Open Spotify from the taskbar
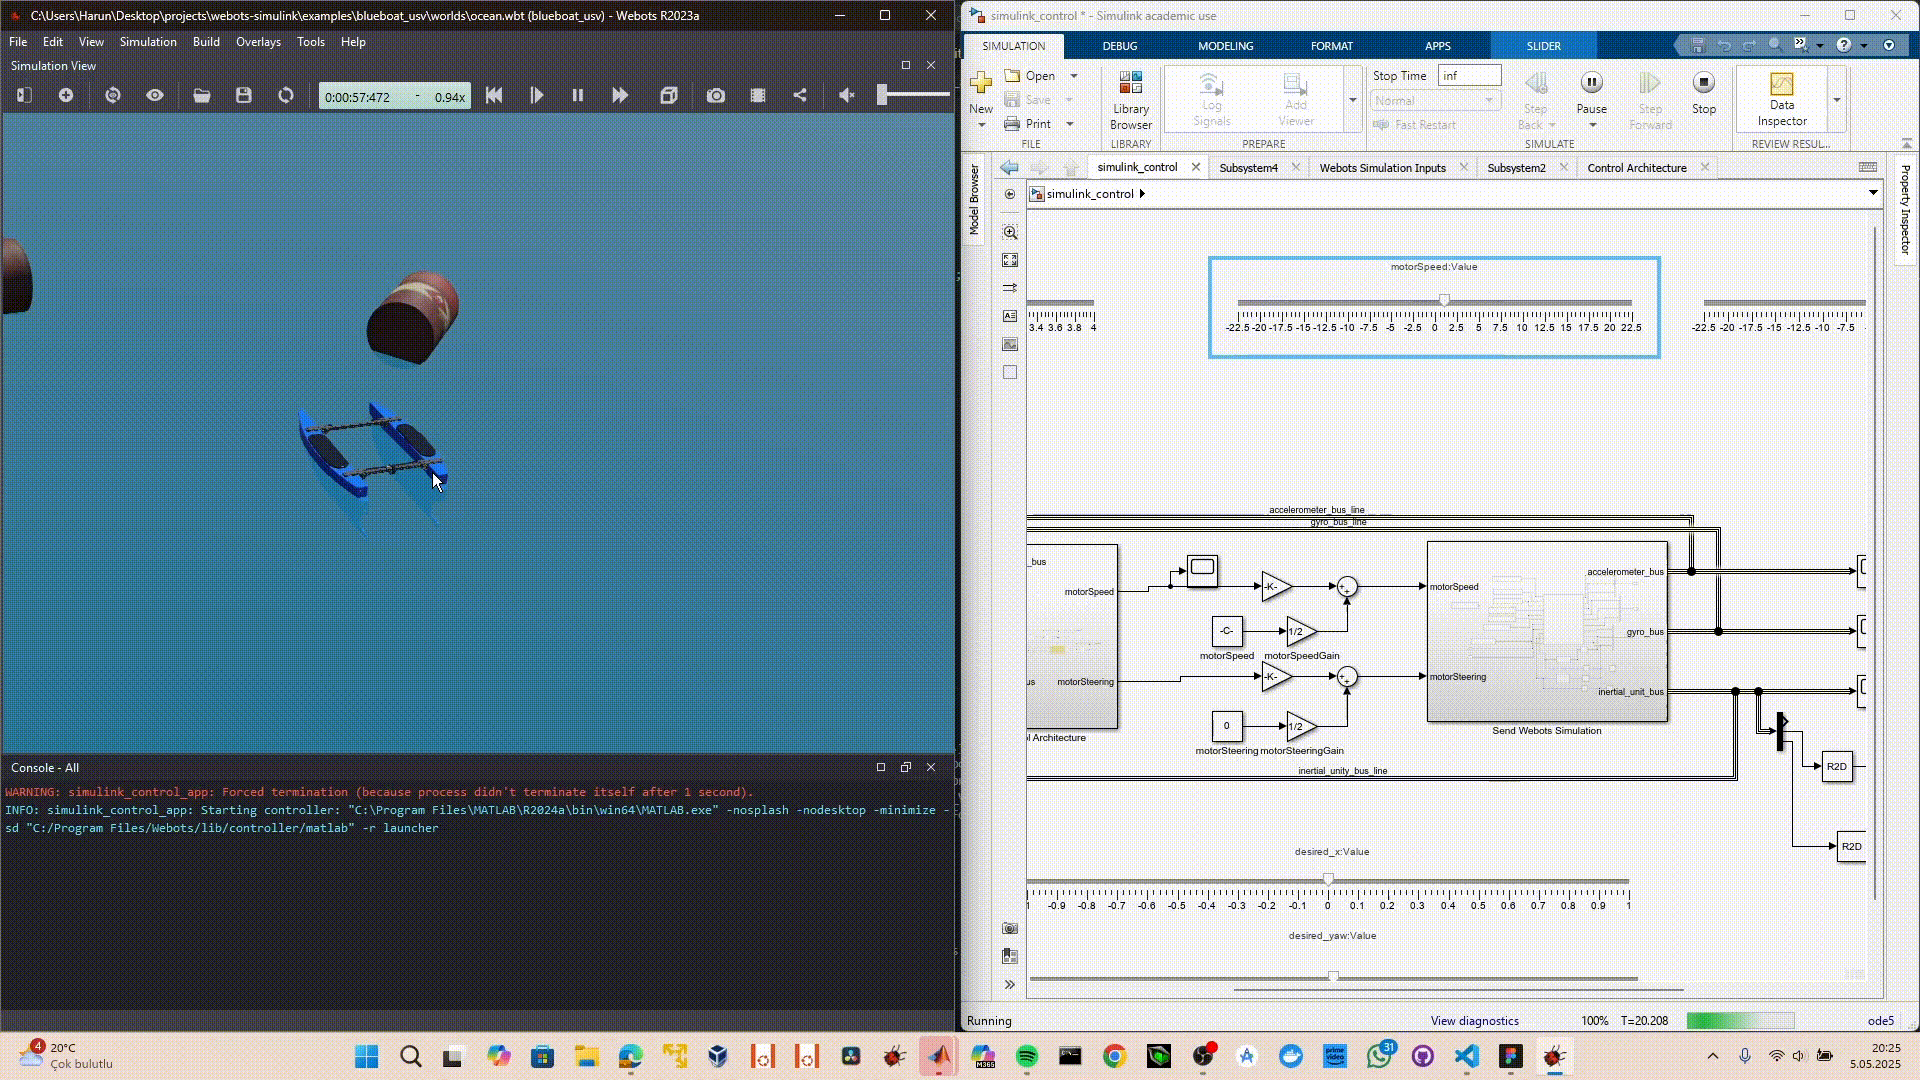 tap(1026, 1057)
